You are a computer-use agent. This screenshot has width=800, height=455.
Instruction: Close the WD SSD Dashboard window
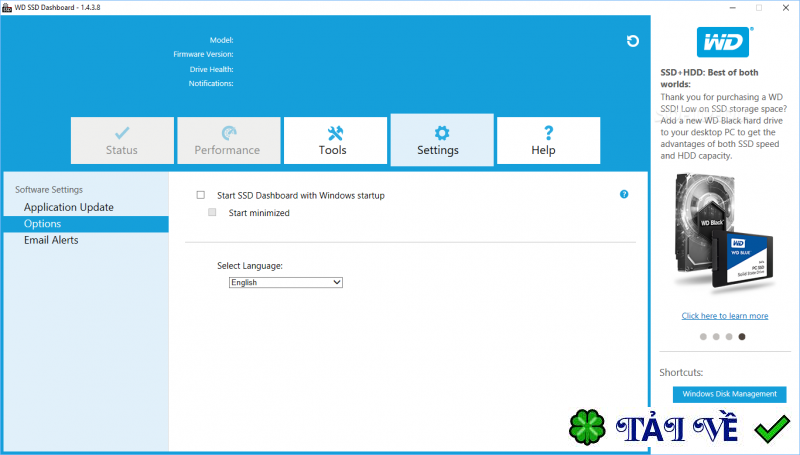coord(786,8)
